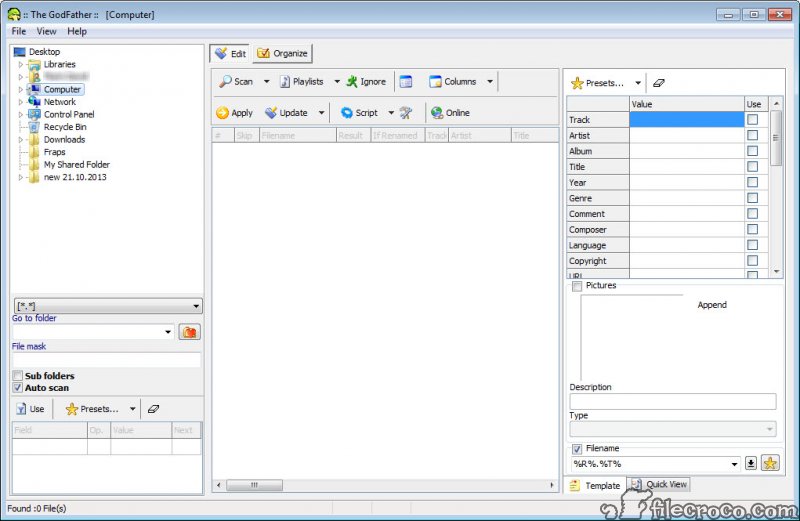Open the File menu
Image resolution: width=800 pixels, height=521 pixels.
click(x=19, y=31)
